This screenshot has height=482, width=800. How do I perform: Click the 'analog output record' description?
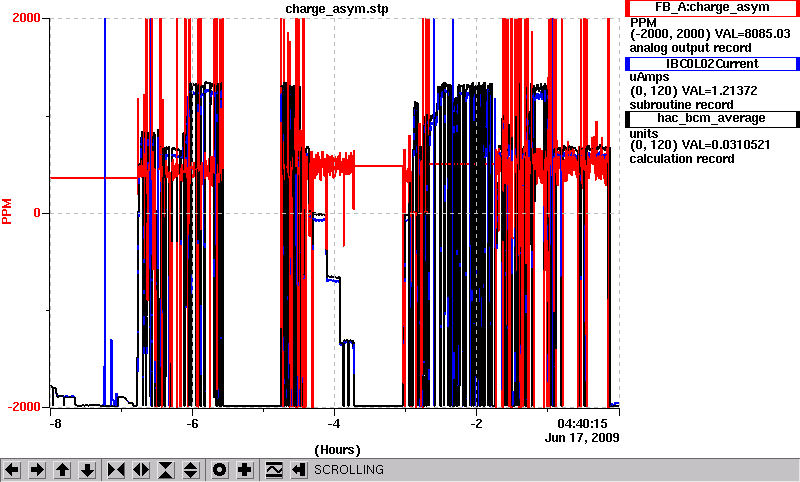(690, 48)
